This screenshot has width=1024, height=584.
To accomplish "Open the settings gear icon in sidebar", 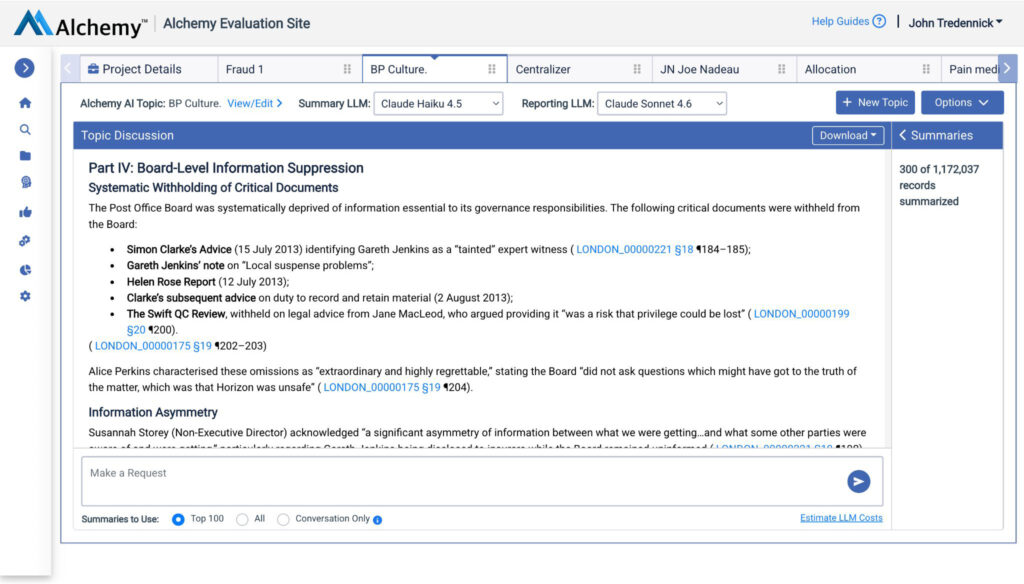I will [x=25, y=296].
